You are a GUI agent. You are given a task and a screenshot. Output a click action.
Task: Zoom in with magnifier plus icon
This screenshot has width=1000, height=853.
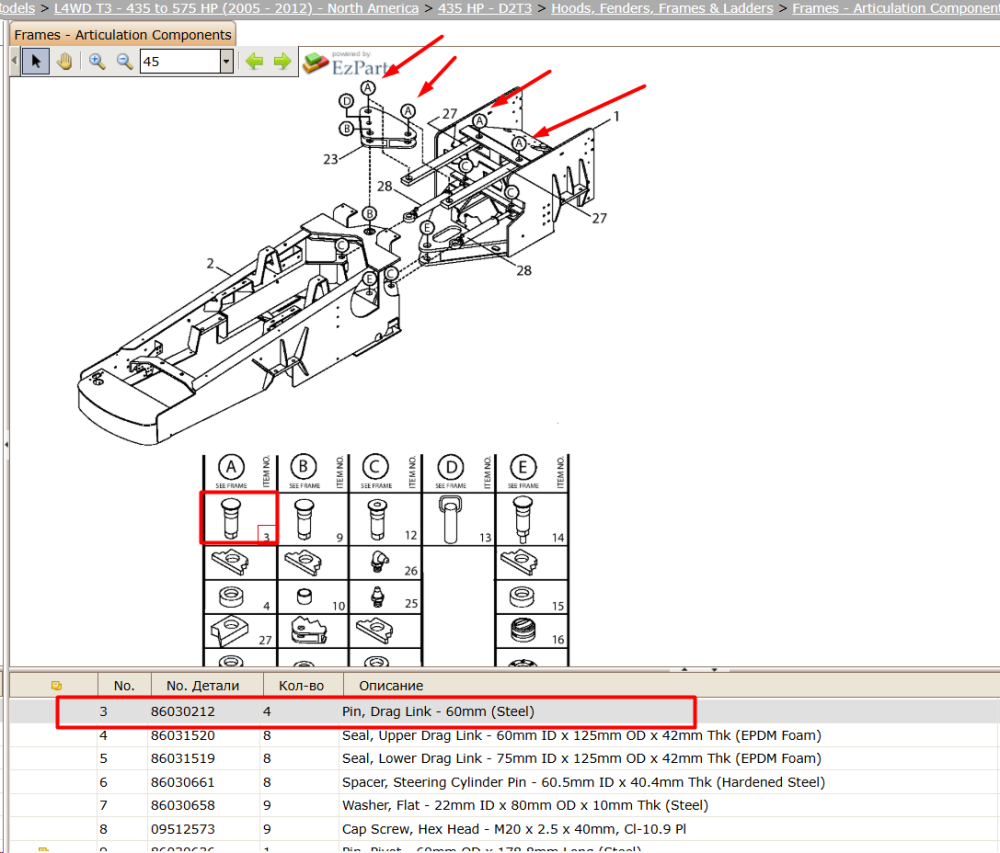pos(97,61)
